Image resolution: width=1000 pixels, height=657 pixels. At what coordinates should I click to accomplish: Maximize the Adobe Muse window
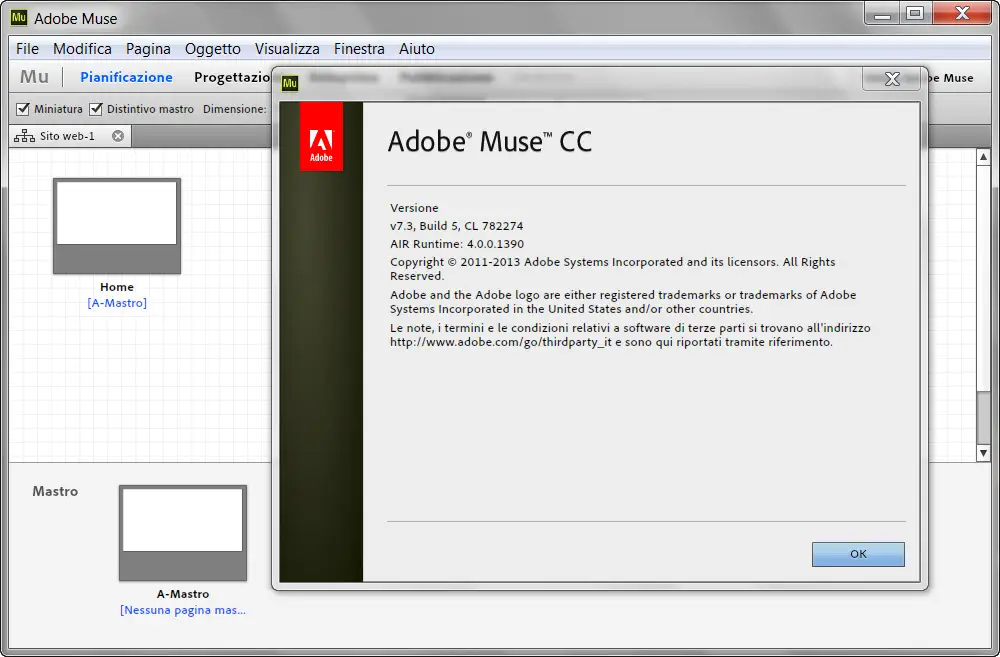[915, 14]
